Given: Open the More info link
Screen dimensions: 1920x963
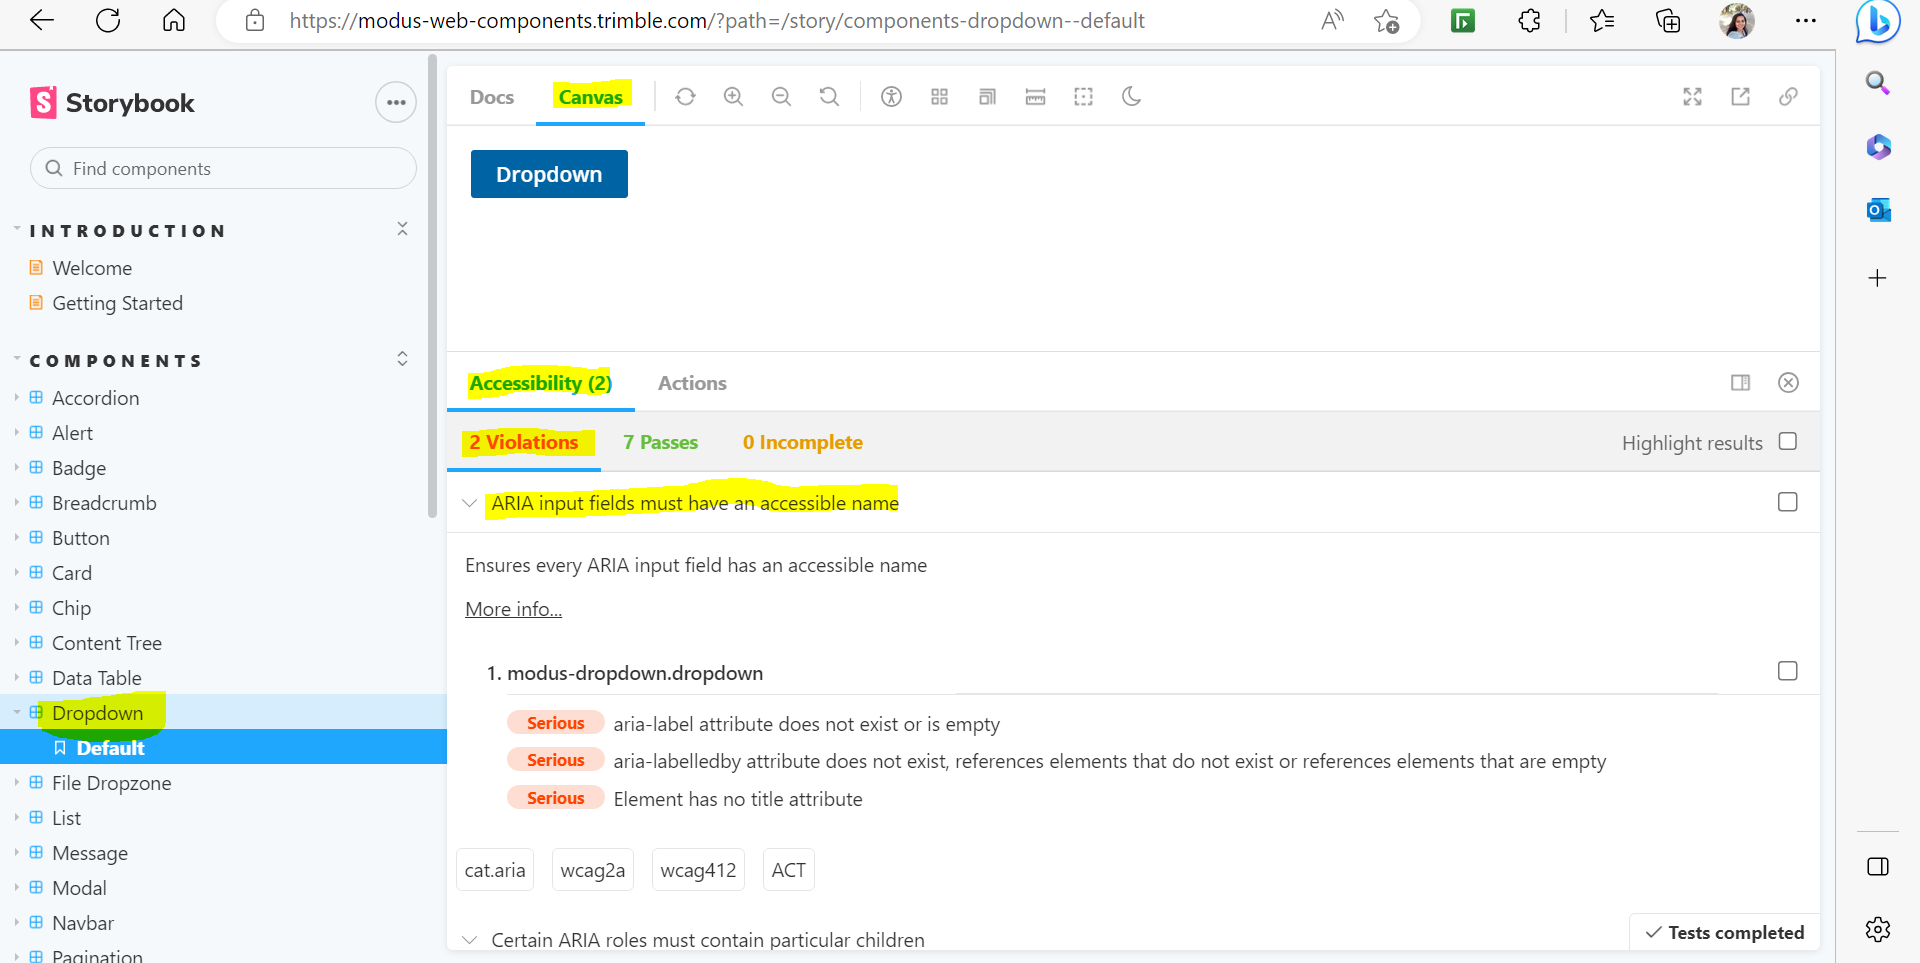Looking at the screenshot, I should 512,608.
